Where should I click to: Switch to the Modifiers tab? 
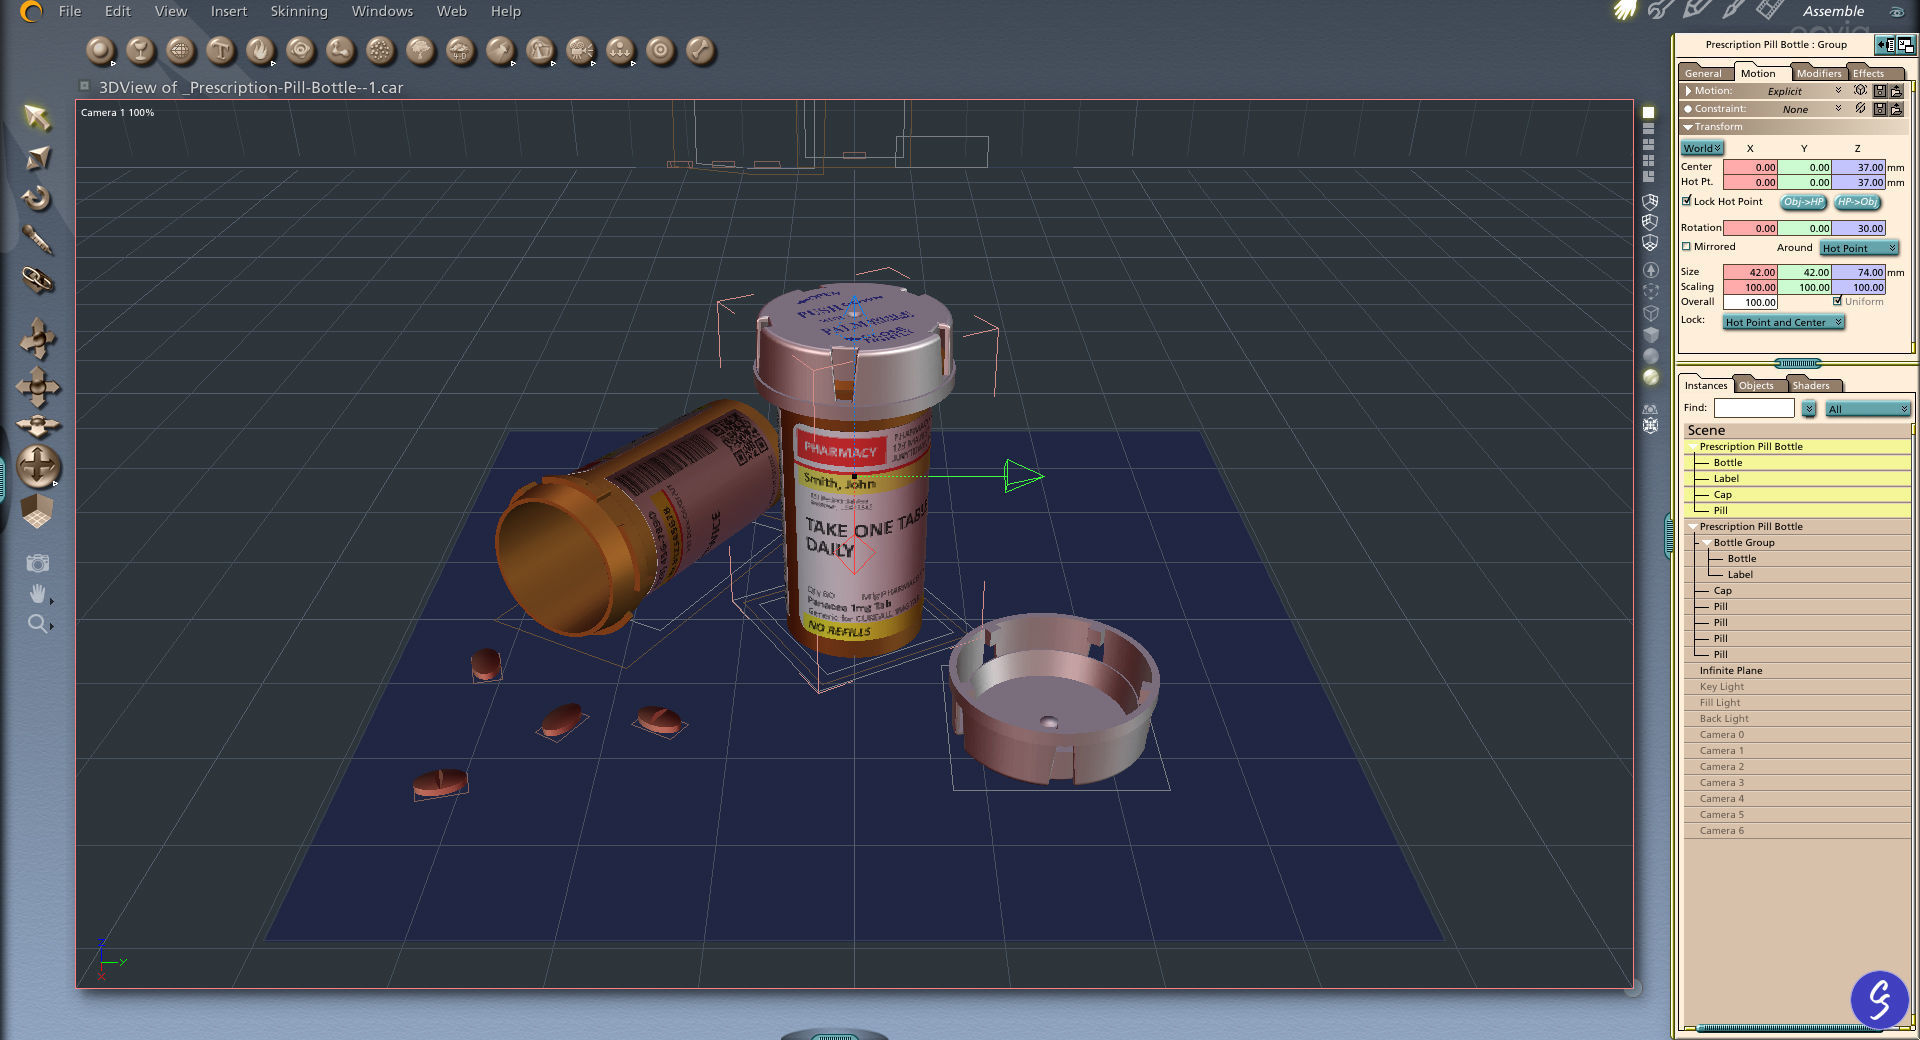pos(1818,73)
